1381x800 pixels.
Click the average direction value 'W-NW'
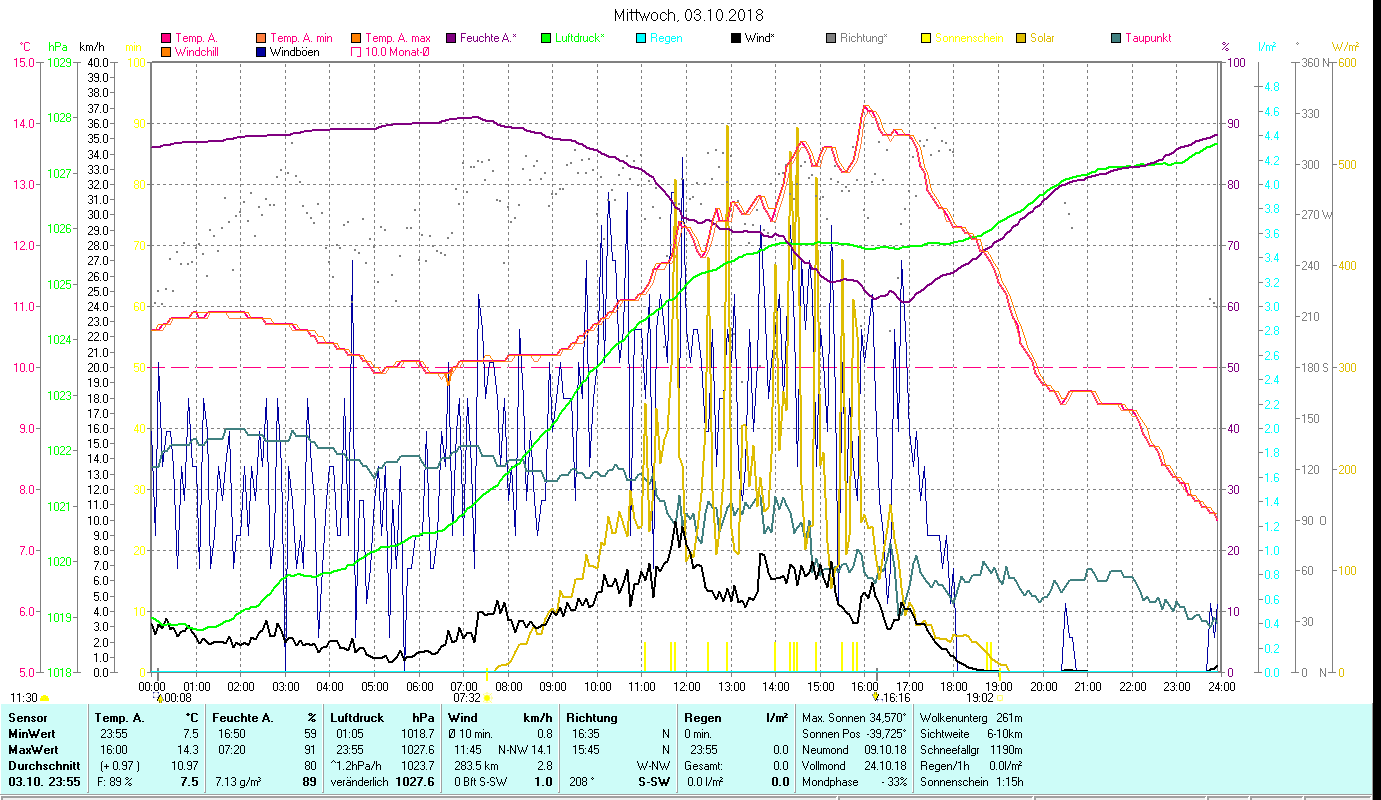pyautogui.click(x=654, y=766)
